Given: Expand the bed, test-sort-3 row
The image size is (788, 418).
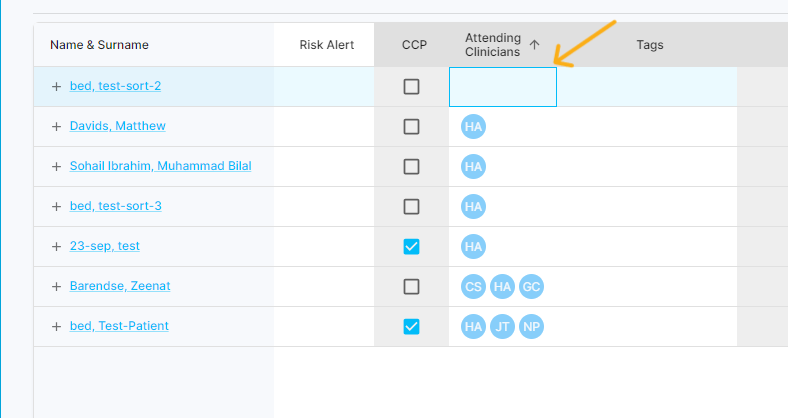Looking at the screenshot, I should pyautogui.click(x=56, y=207).
